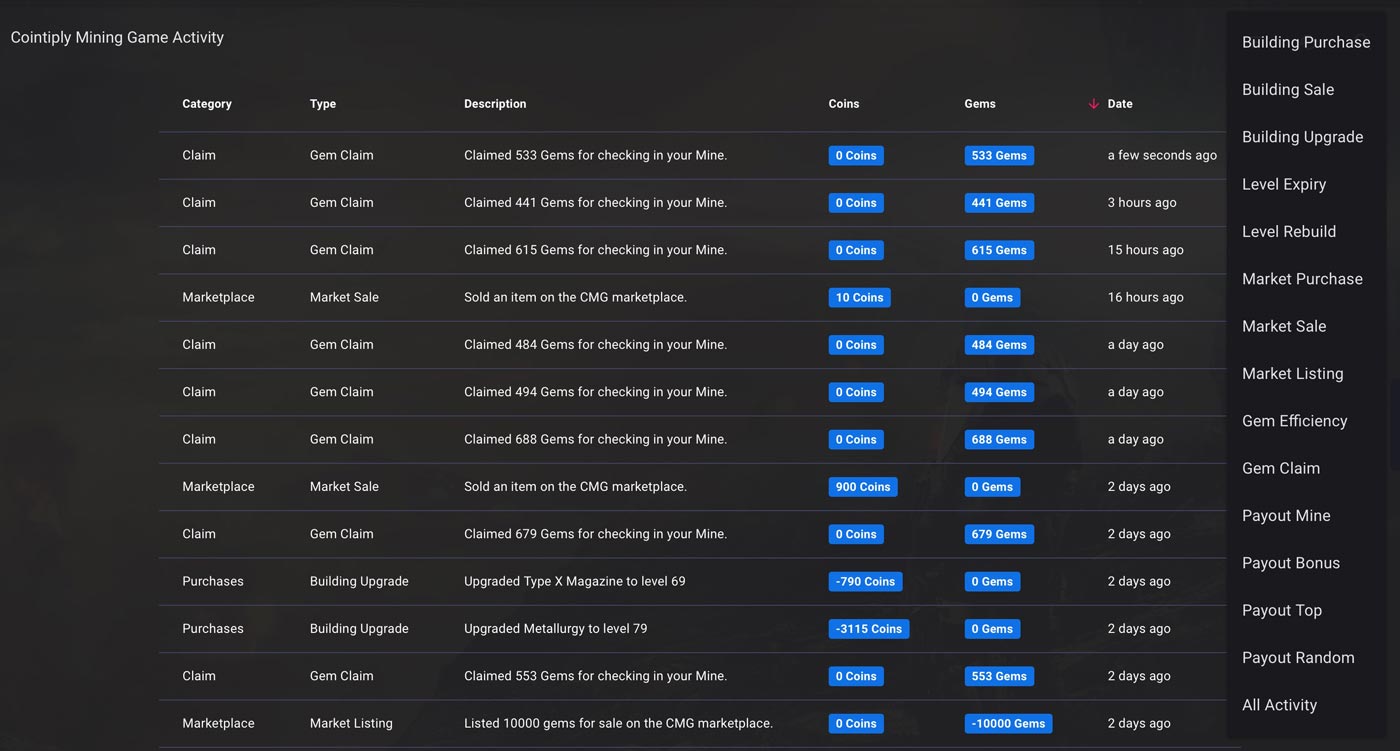Screen dimensions: 1400x751
Task: Choose Building Sale in the filter menu
Action: tap(1288, 89)
